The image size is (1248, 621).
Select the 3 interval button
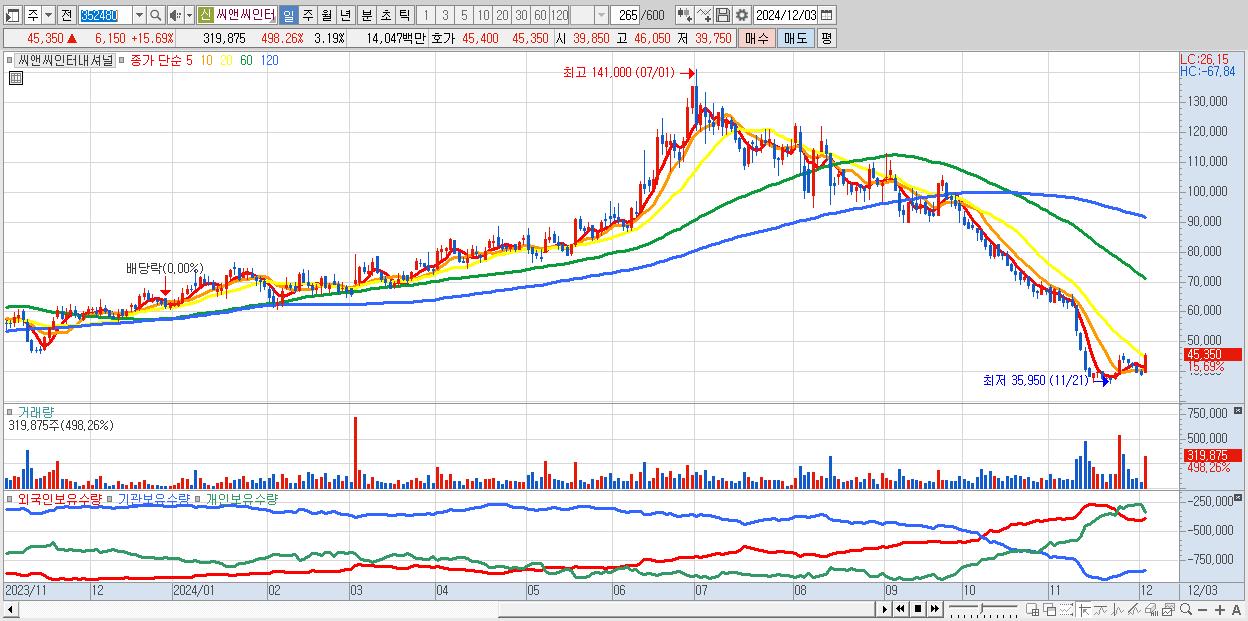[445, 16]
